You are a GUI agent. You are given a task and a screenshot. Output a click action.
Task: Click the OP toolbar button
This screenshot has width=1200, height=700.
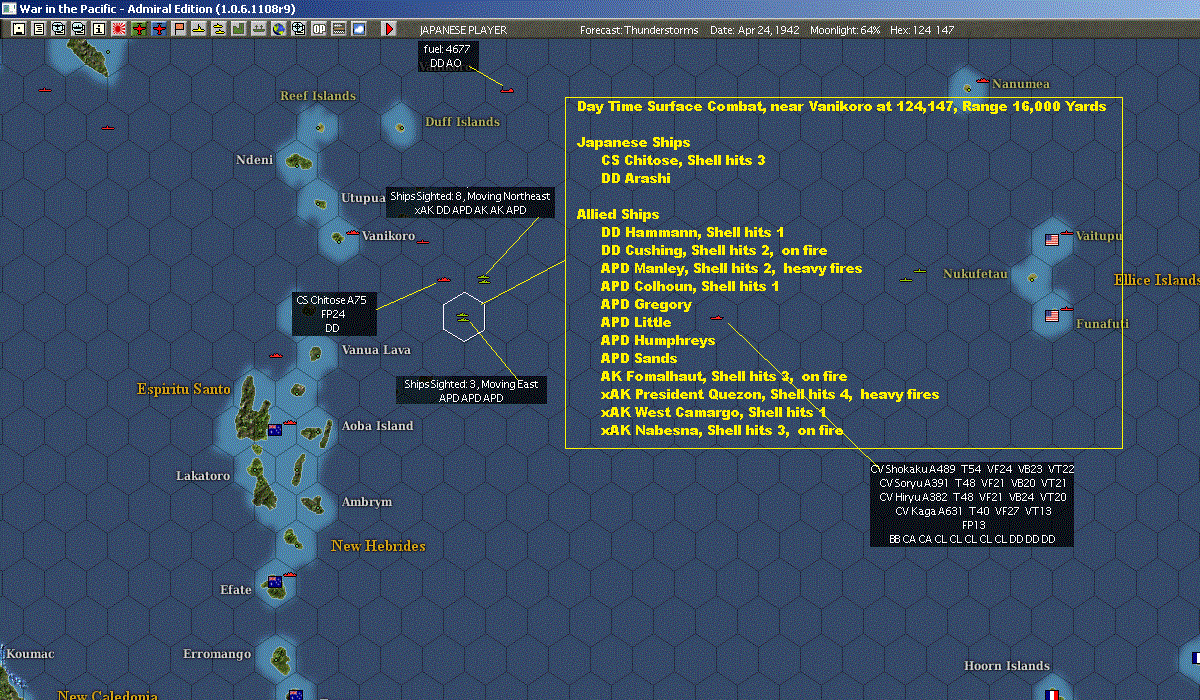pos(318,29)
